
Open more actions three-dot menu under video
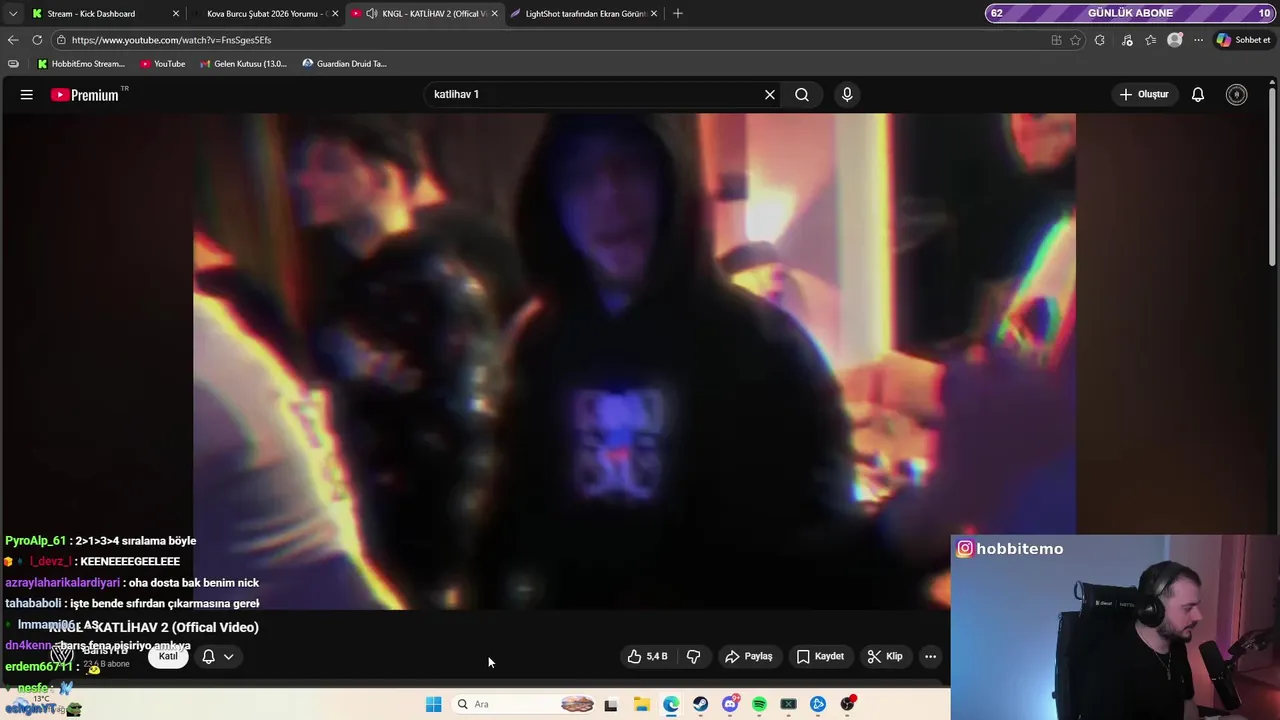click(930, 656)
